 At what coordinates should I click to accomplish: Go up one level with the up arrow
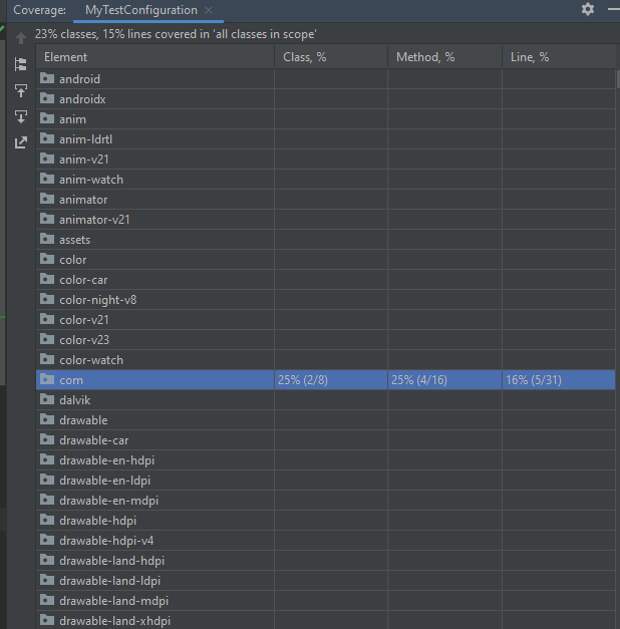[x=21, y=38]
